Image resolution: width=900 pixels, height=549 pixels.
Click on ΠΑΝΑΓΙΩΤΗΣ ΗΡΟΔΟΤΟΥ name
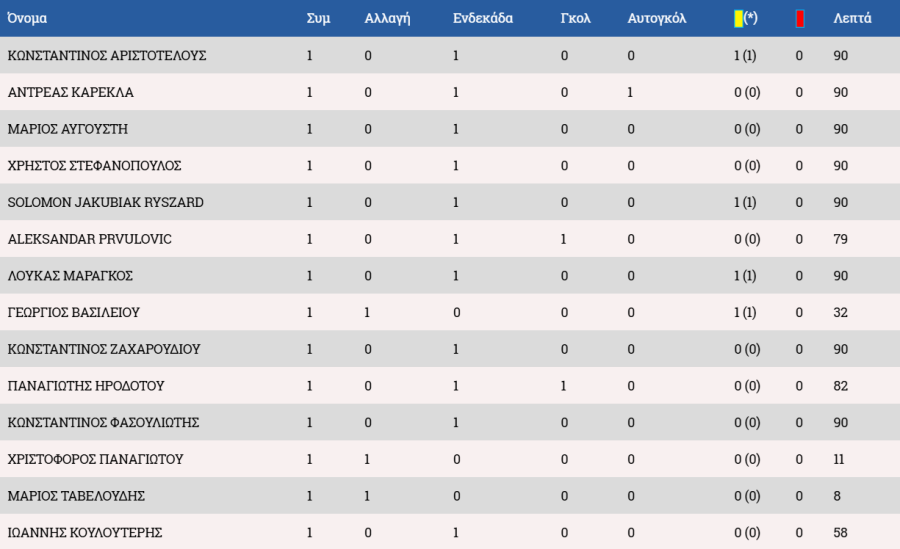click(x=86, y=385)
